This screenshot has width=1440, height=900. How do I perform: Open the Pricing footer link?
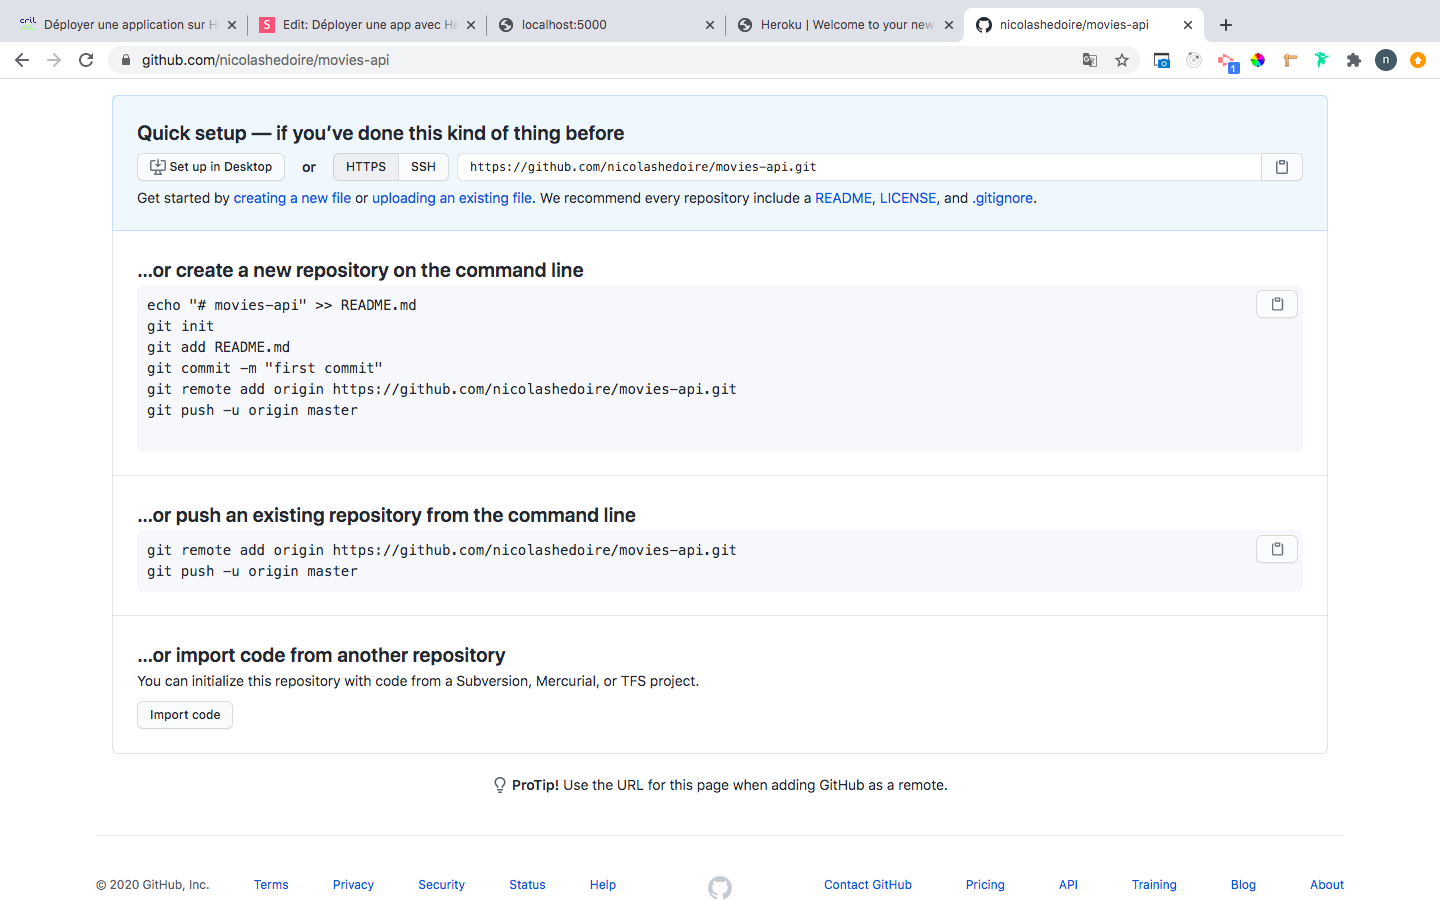pos(985,885)
